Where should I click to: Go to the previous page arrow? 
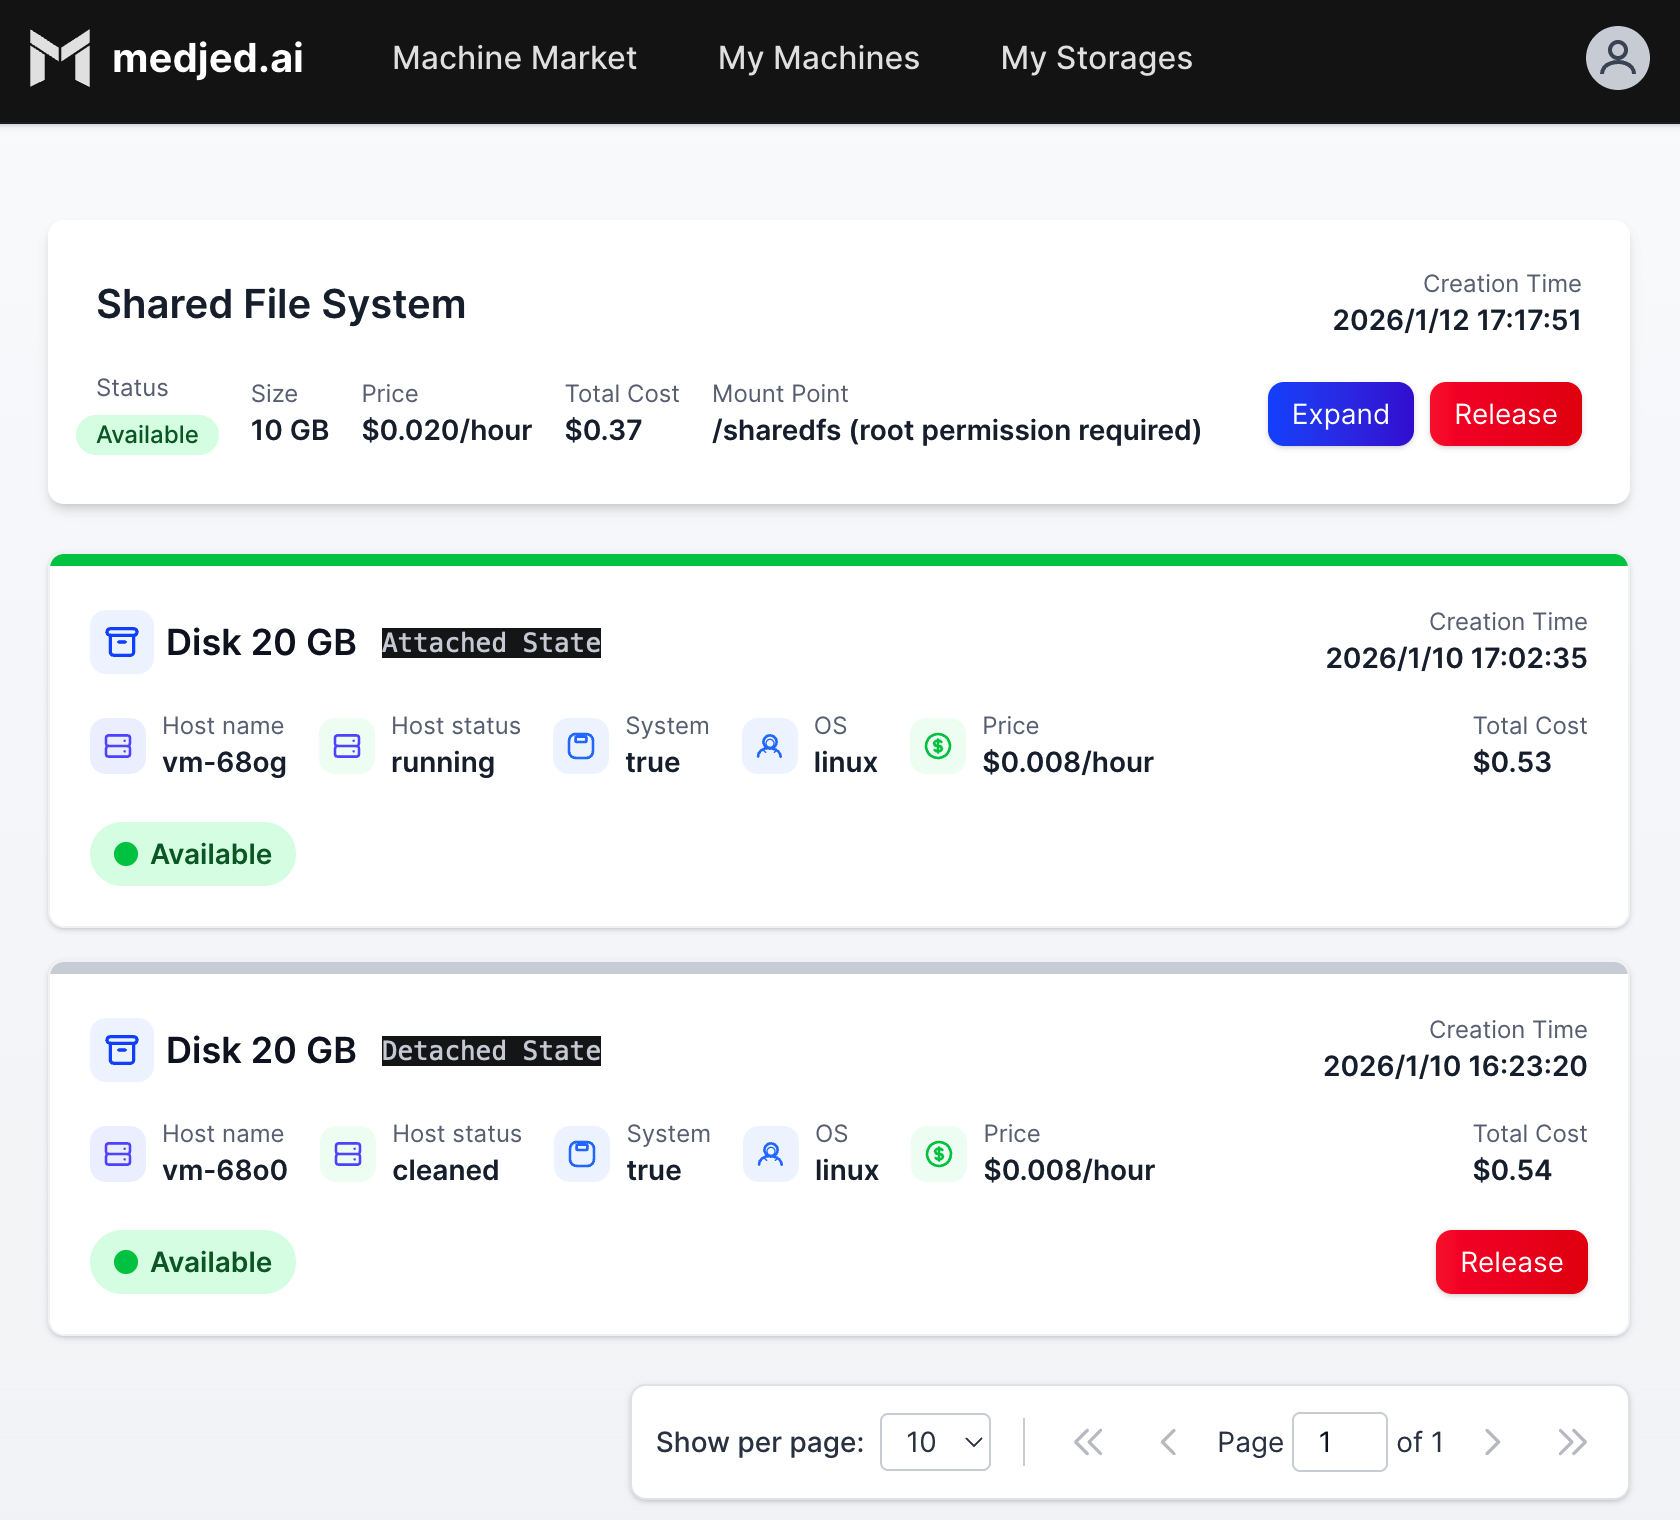(x=1168, y=1442)
